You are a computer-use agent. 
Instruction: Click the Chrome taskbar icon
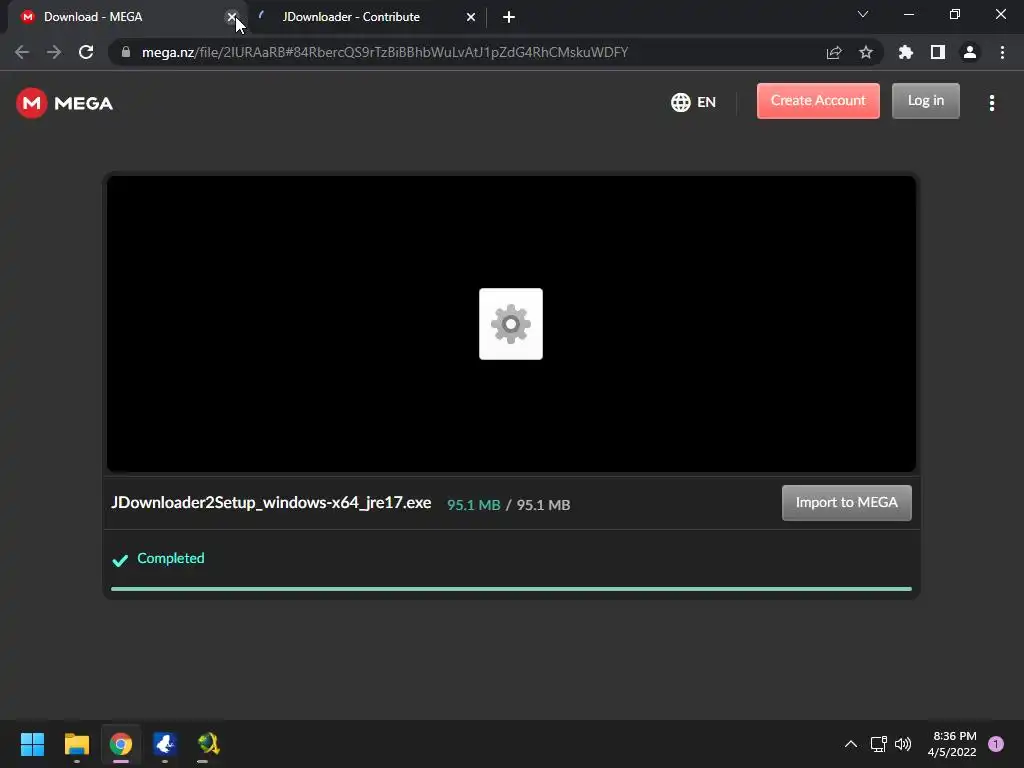(x=121, y=744)
